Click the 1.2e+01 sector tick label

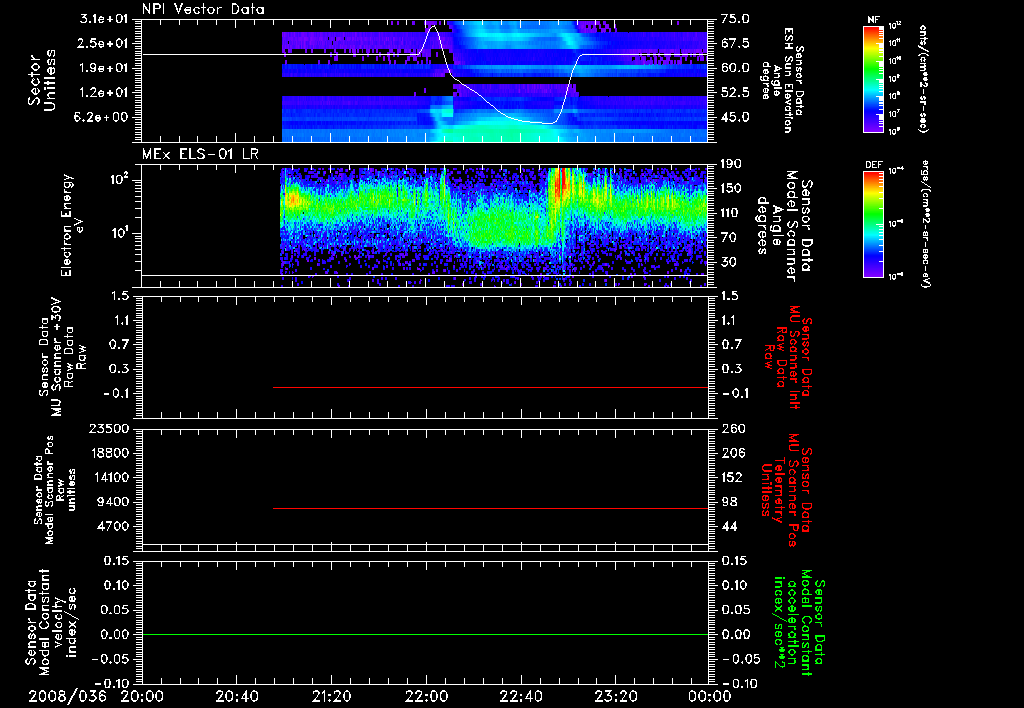[x=105, y=93]
